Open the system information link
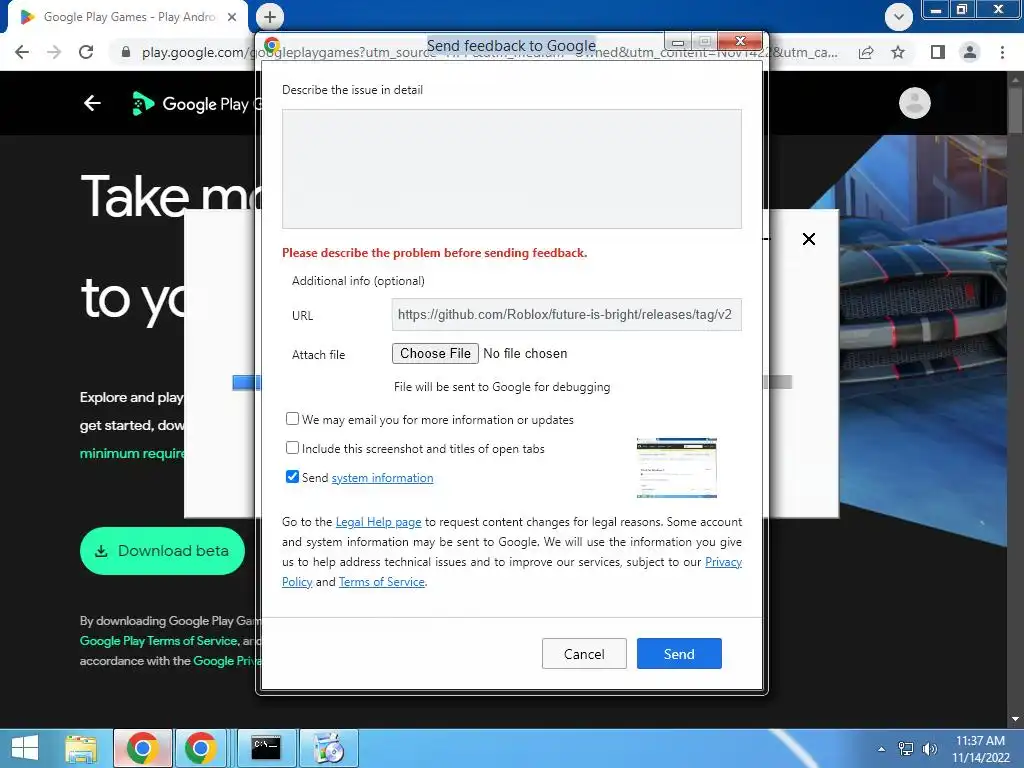Image resolution: width=1024 pixels, height=768 pixels. tap(382, 478)
